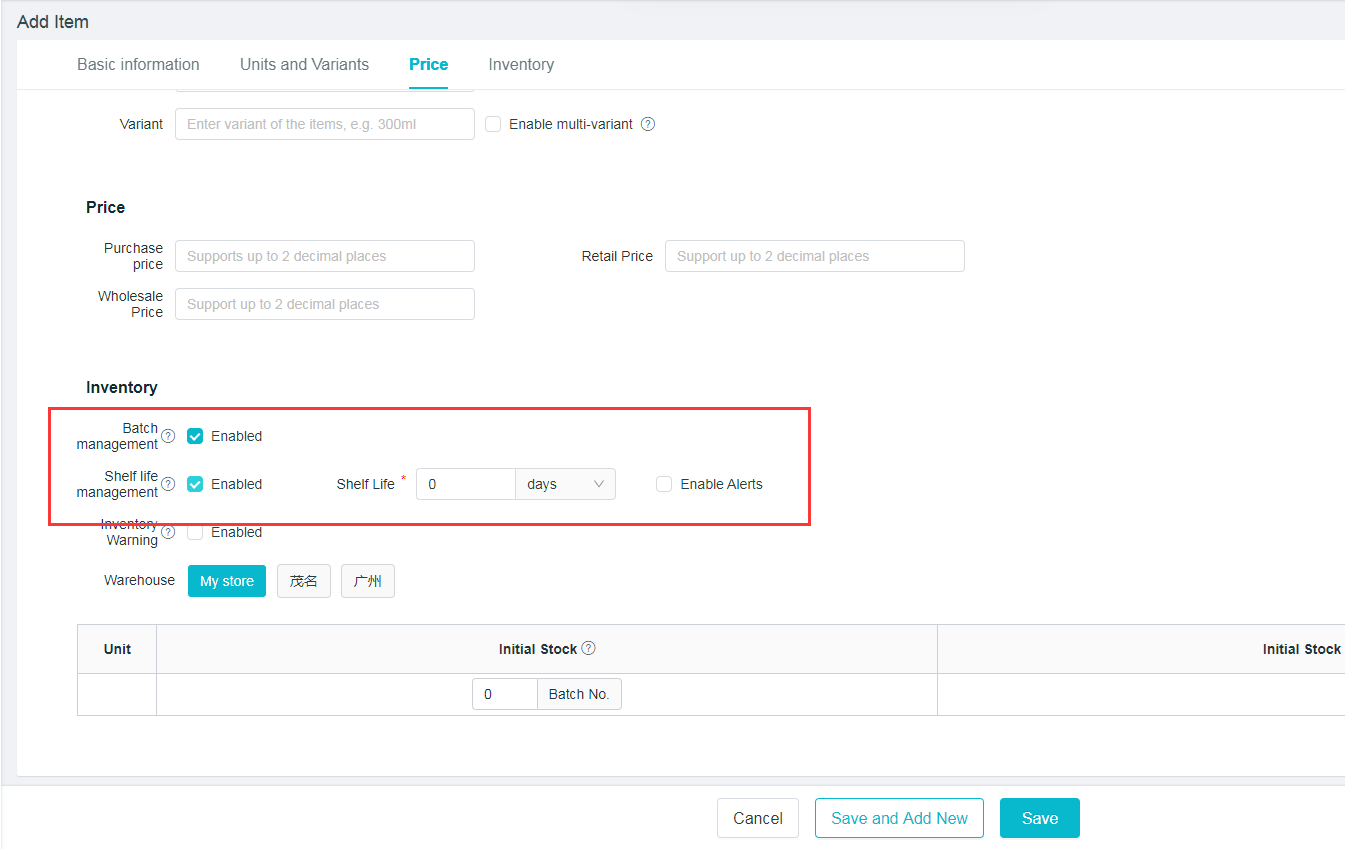1345x849 pixels.
Task: Enable the Inventory Warning checkbox
Action: click(195, 532)
